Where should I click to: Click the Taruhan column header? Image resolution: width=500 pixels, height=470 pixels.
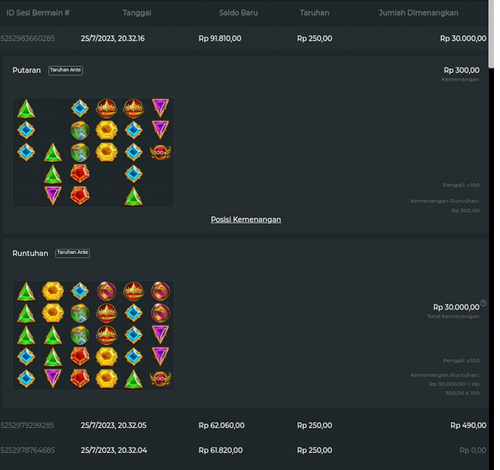click(314, 13)
